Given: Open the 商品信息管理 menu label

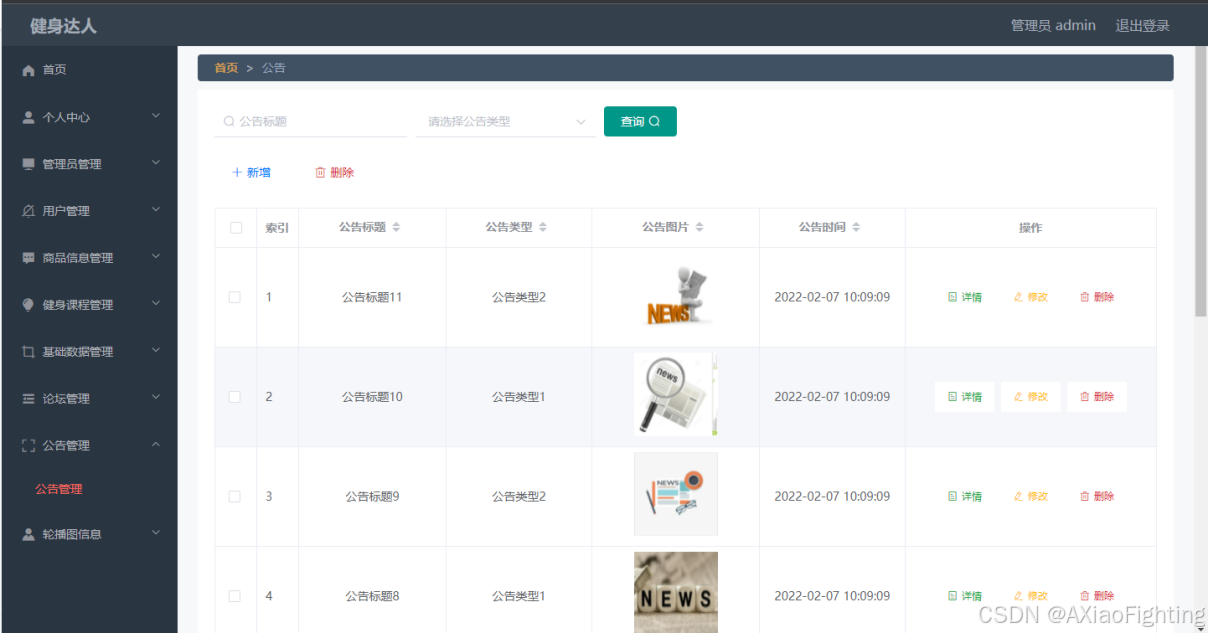Looking at the screenshot, I should (78, 258).
